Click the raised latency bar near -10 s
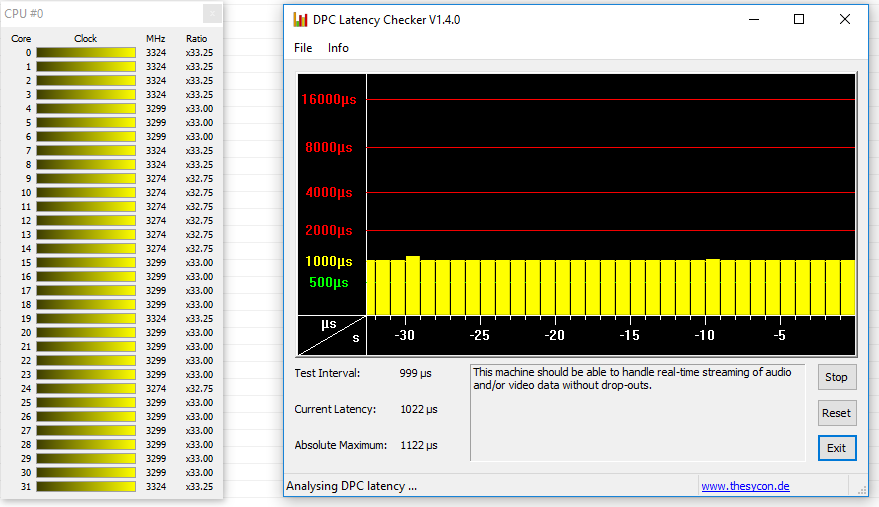Screen dimensions: 879x507 pos(713,287)
